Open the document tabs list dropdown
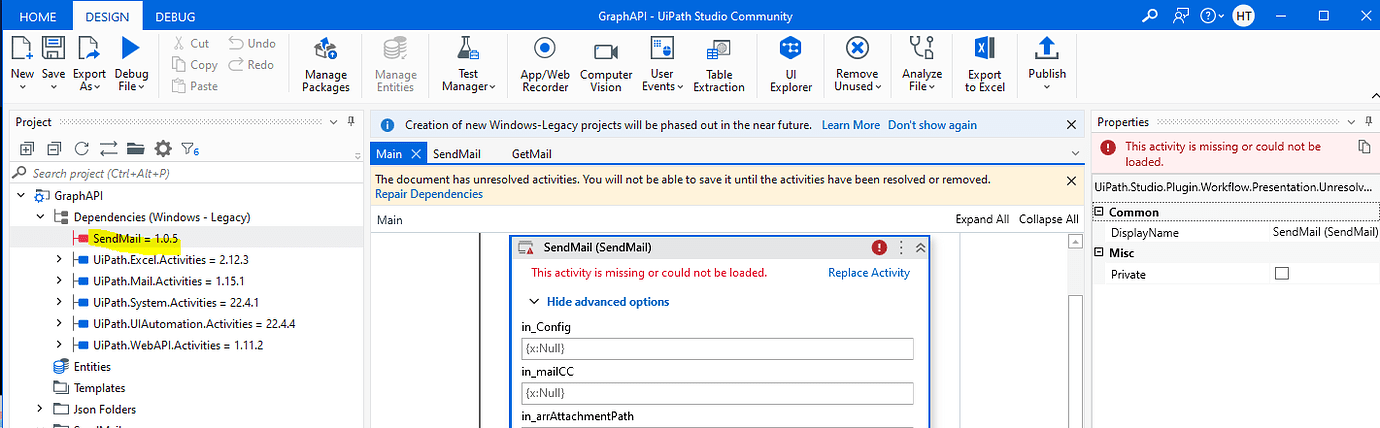 tap(1075, 154)
